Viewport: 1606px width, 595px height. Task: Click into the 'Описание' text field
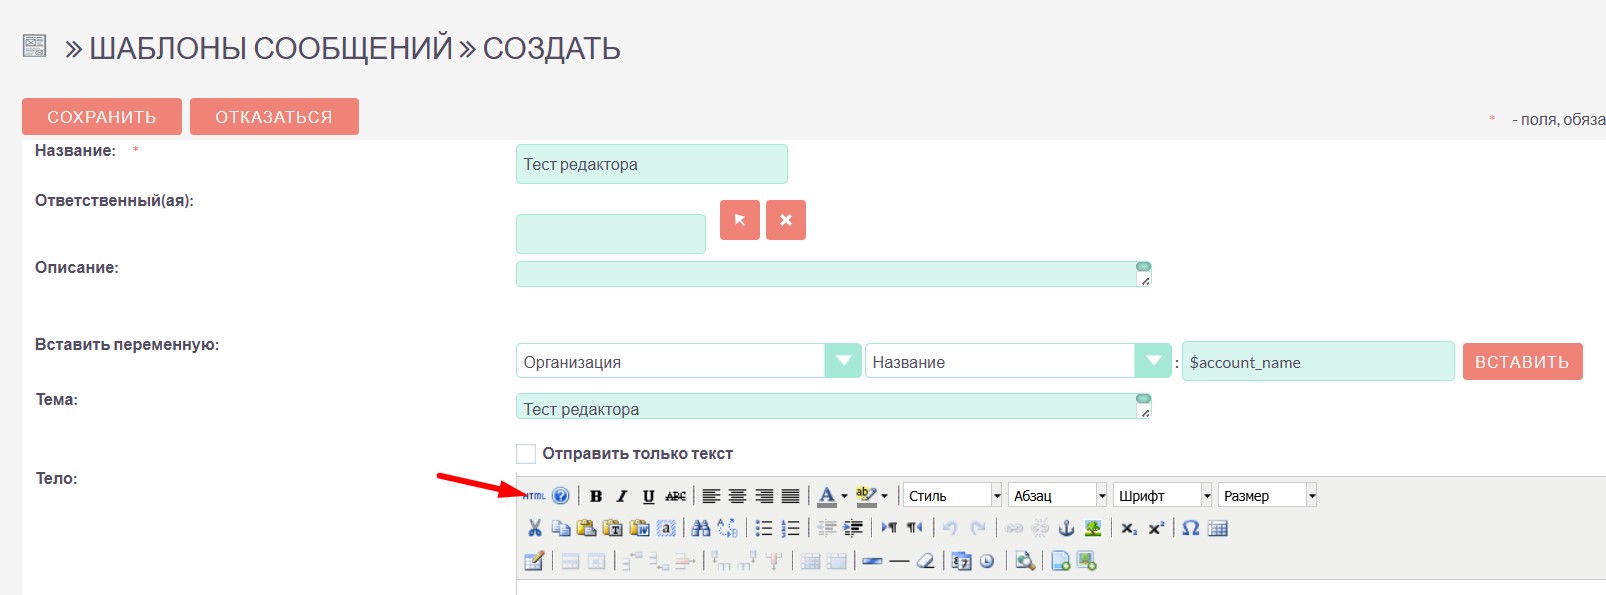click(826, 274)
